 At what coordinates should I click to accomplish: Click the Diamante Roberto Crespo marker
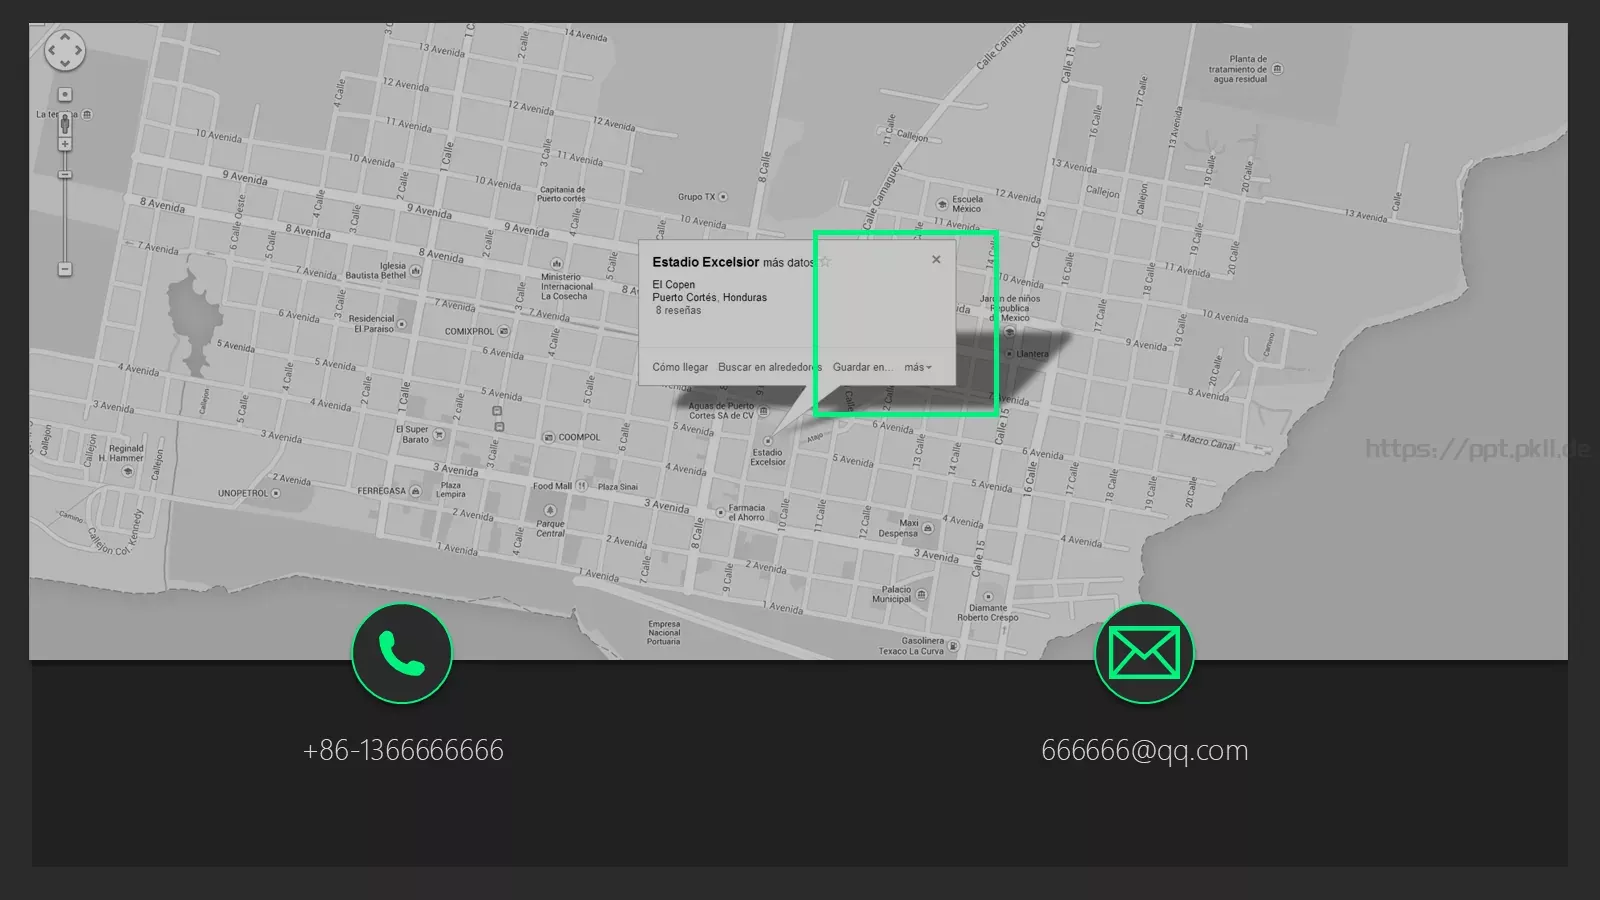(x=988, y=597)
